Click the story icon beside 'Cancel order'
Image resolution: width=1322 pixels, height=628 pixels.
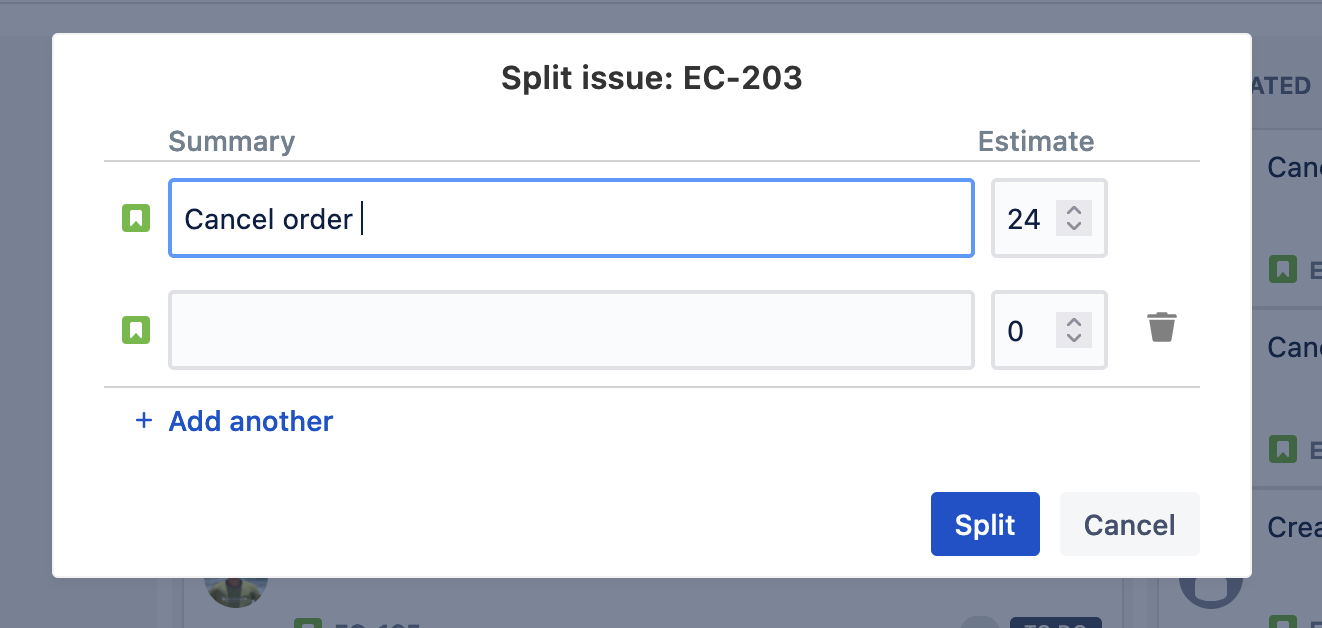136,218
